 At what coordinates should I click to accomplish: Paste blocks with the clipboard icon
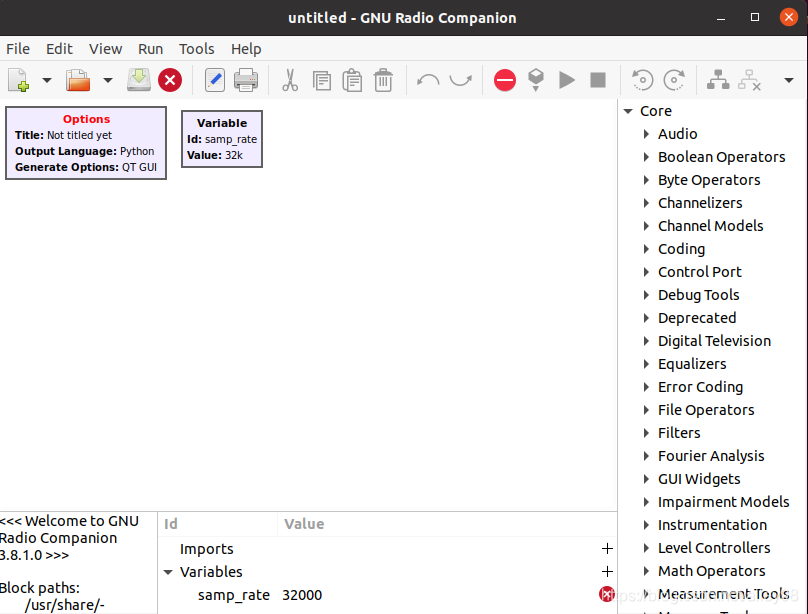tap(352, 80)
